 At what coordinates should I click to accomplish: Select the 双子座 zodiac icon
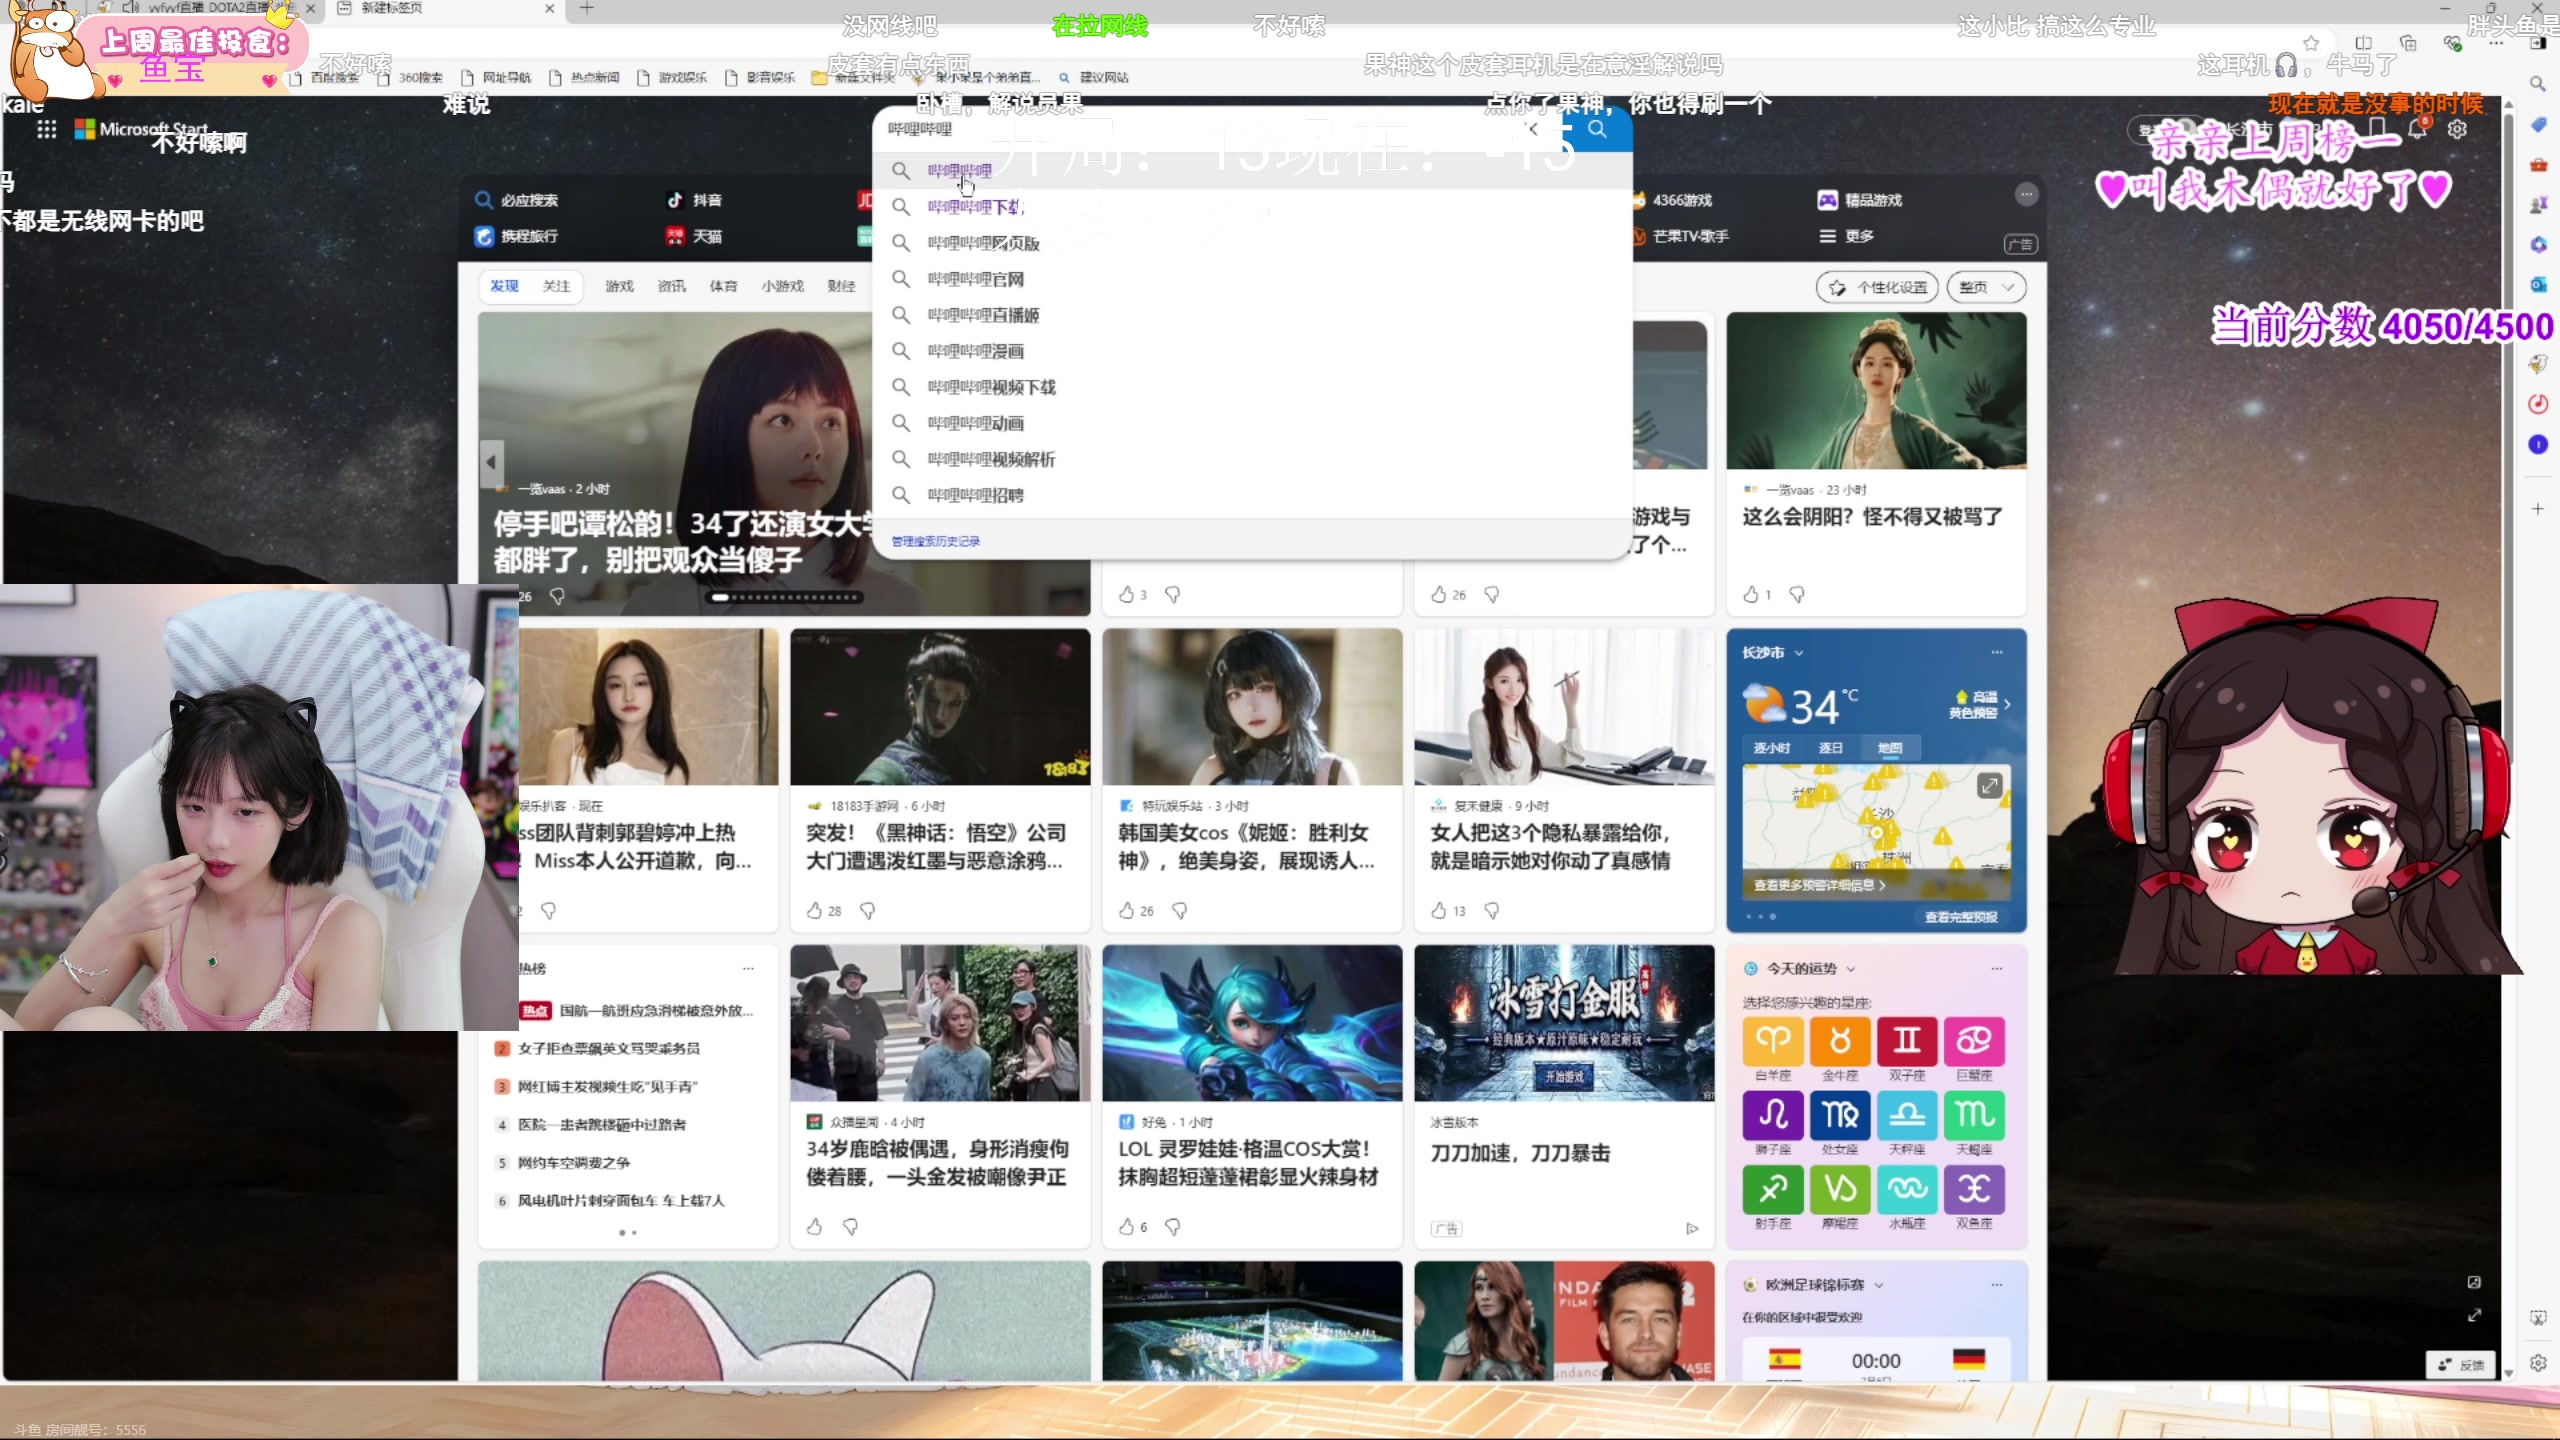[1907, 1041]
